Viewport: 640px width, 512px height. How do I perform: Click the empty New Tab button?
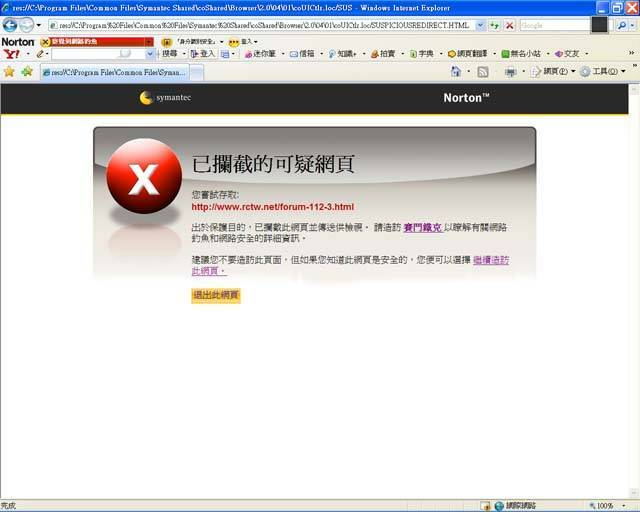point(197,73)
